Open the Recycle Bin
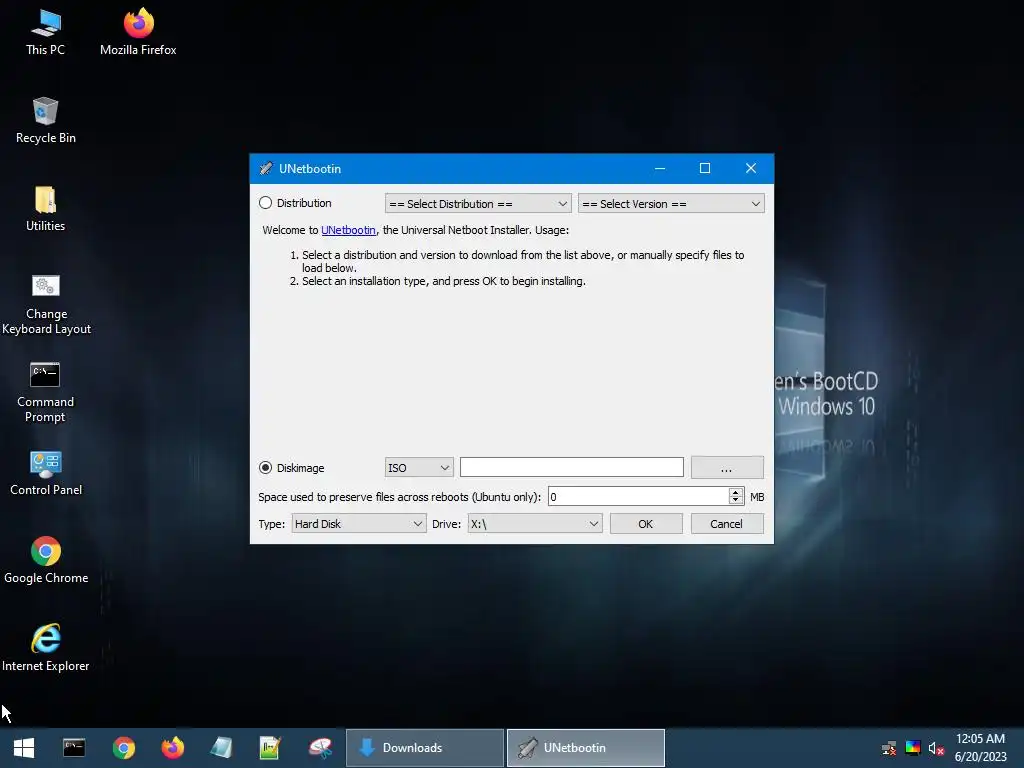Viewport: 1024px width, 768px height. [46, 120]
